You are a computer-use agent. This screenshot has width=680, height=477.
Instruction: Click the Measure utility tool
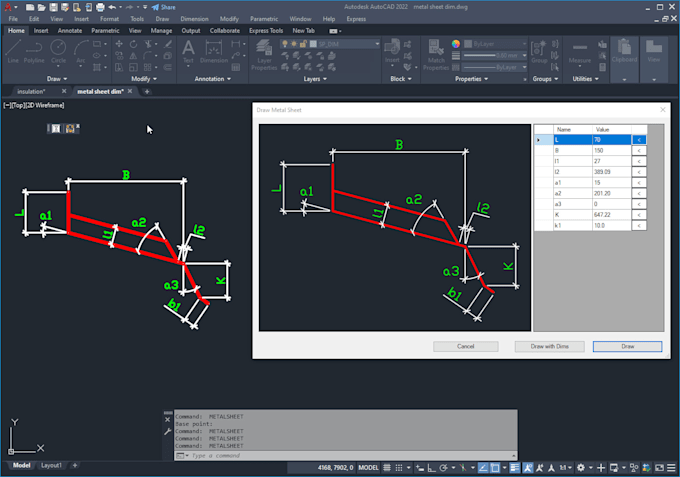(x=580, y=51)
